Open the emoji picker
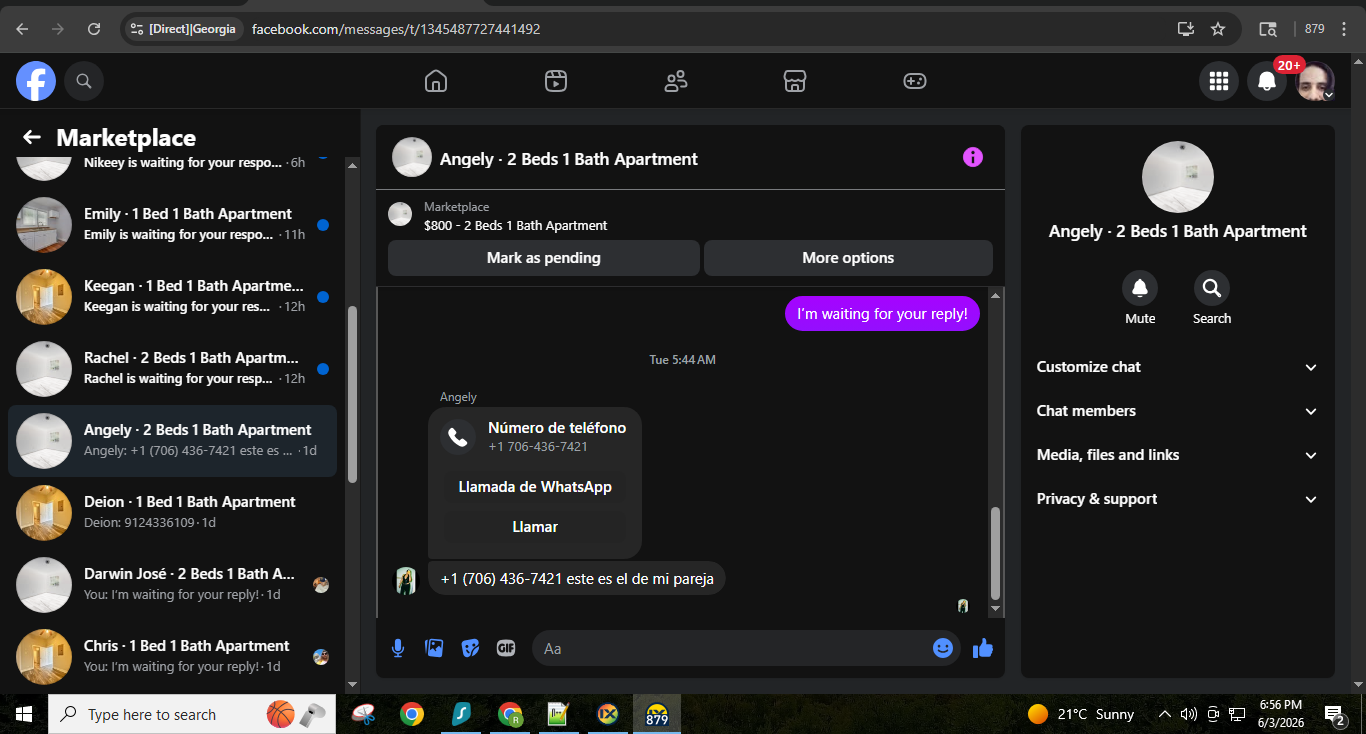The height and width of the screenshot is (734, 1366). coord(943,648)
